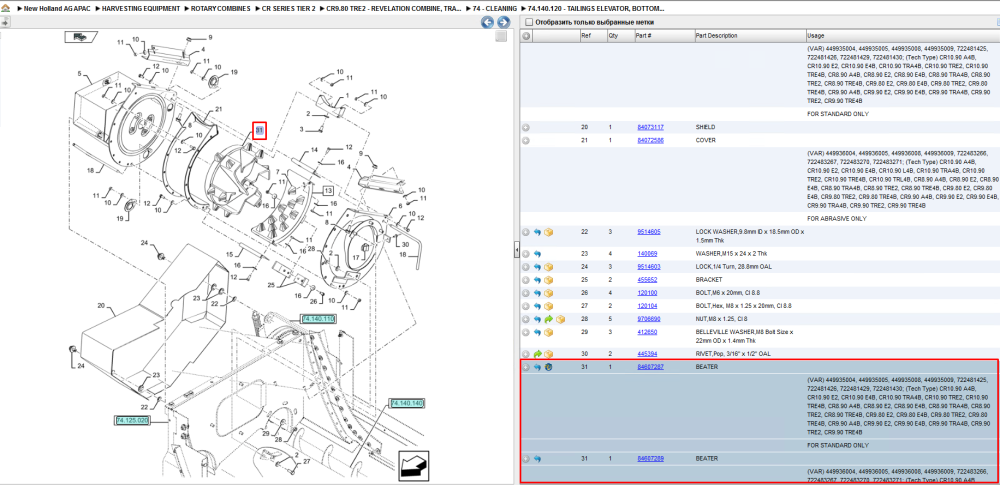Click the combine vehicle icon at diagram top
The height and width of the screenshot is (485, 1000).
pyautogui.click(x=80, y=37)
